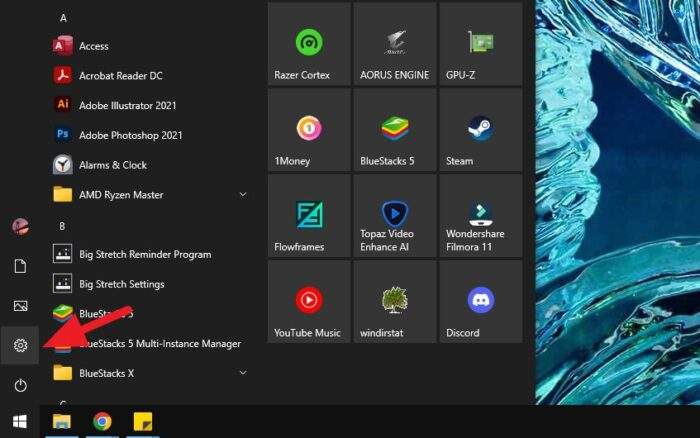Open the Steam tile
The height and width of the screenshot is (438, 700).
(480, 129)
